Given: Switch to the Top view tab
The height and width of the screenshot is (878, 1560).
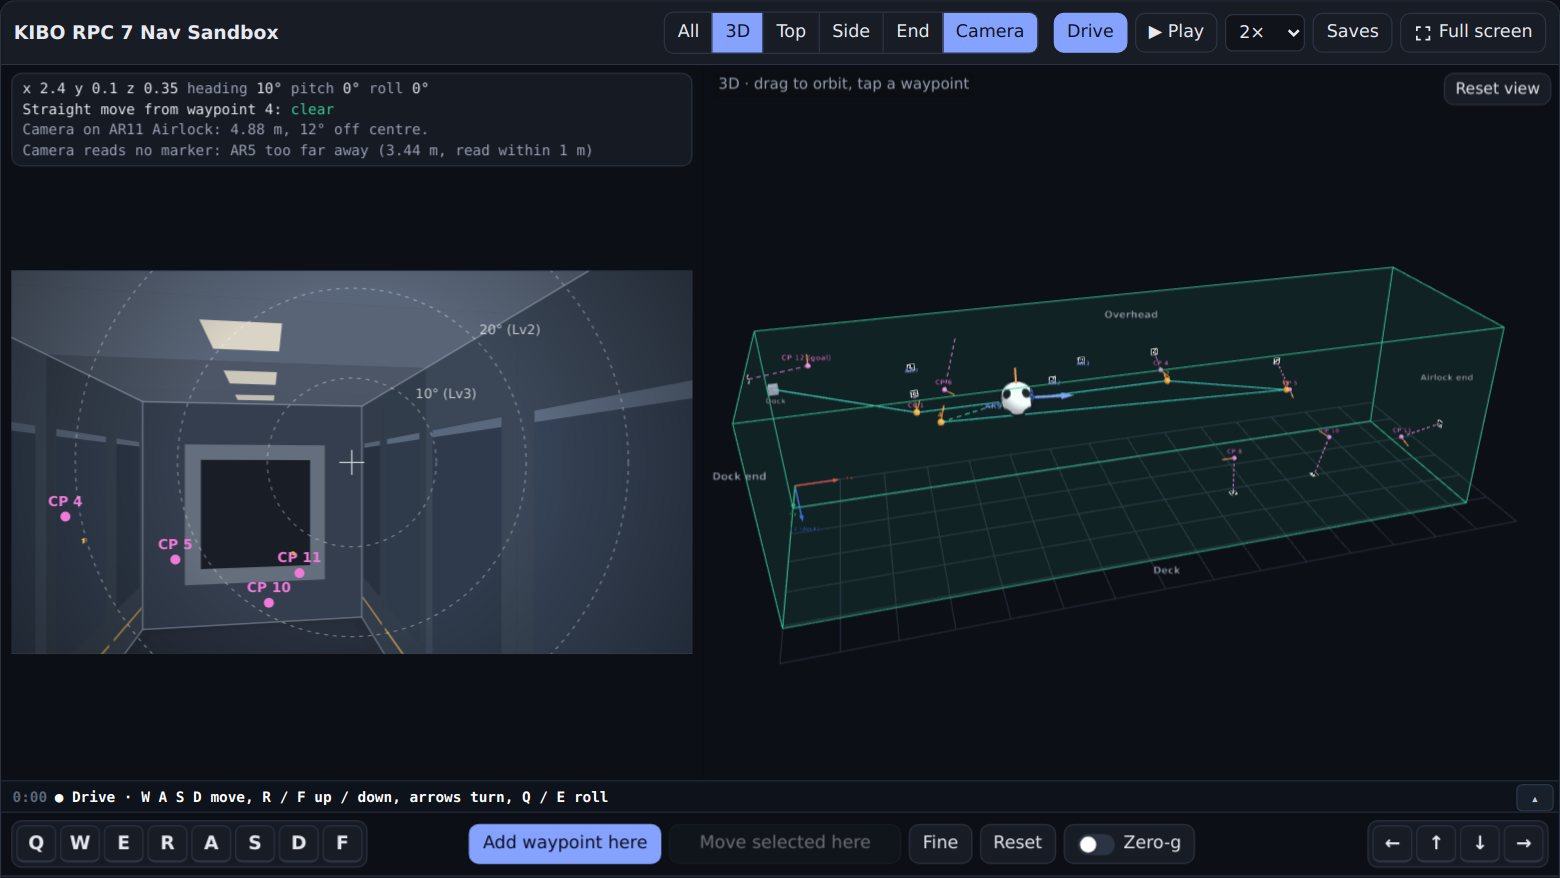Looking at the screenshot, I should 791,32.
